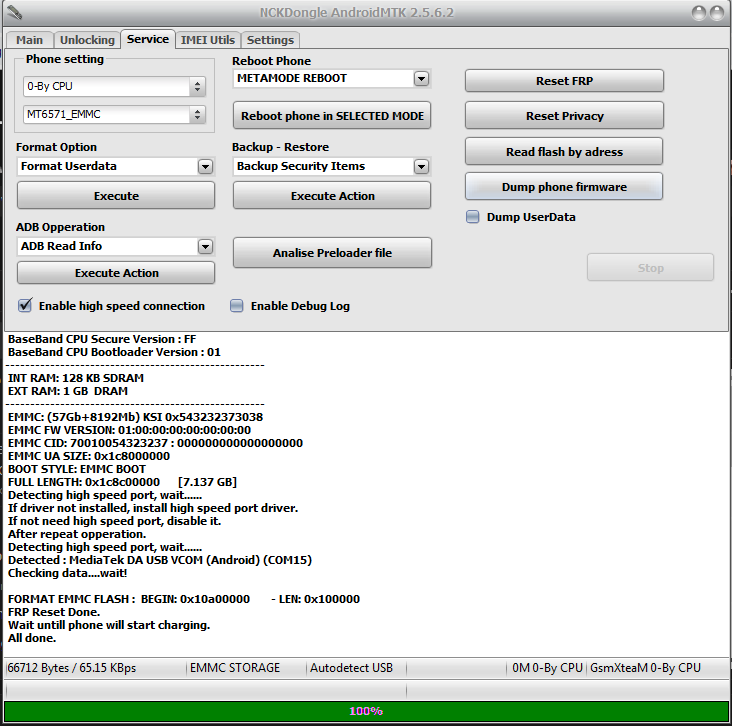This screenshot has width=732, height=726.
Task: Open the IMEI Utils tab
Action: (x=208, y=40)
